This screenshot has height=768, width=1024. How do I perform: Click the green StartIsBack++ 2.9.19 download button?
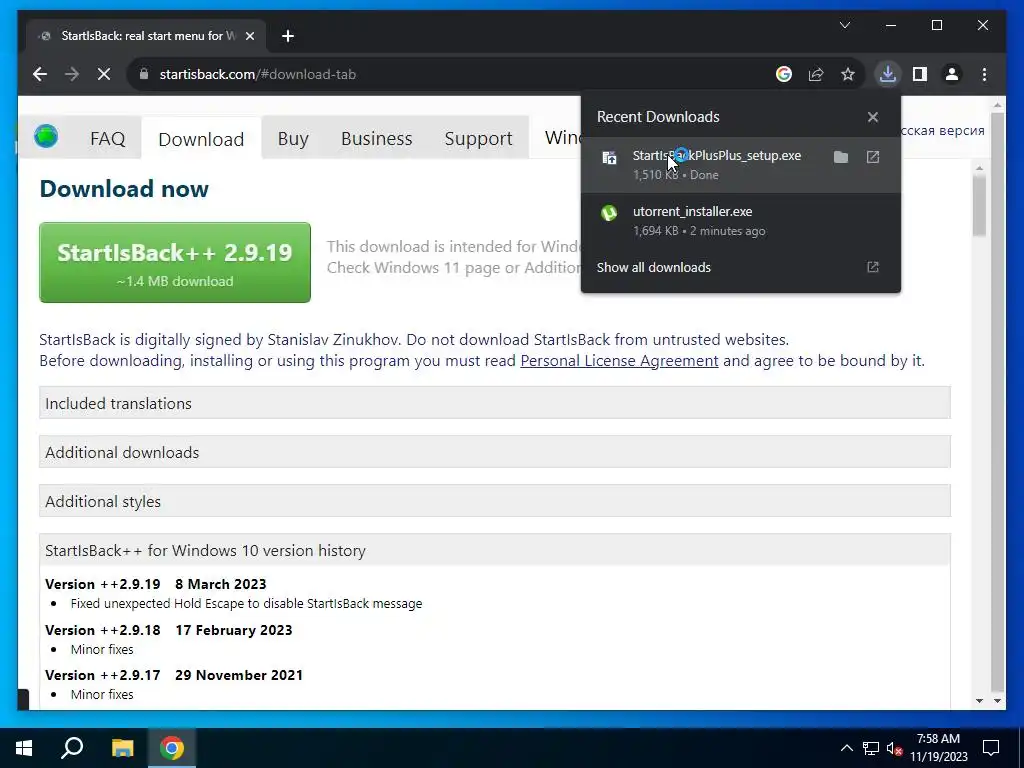(175, 263)
